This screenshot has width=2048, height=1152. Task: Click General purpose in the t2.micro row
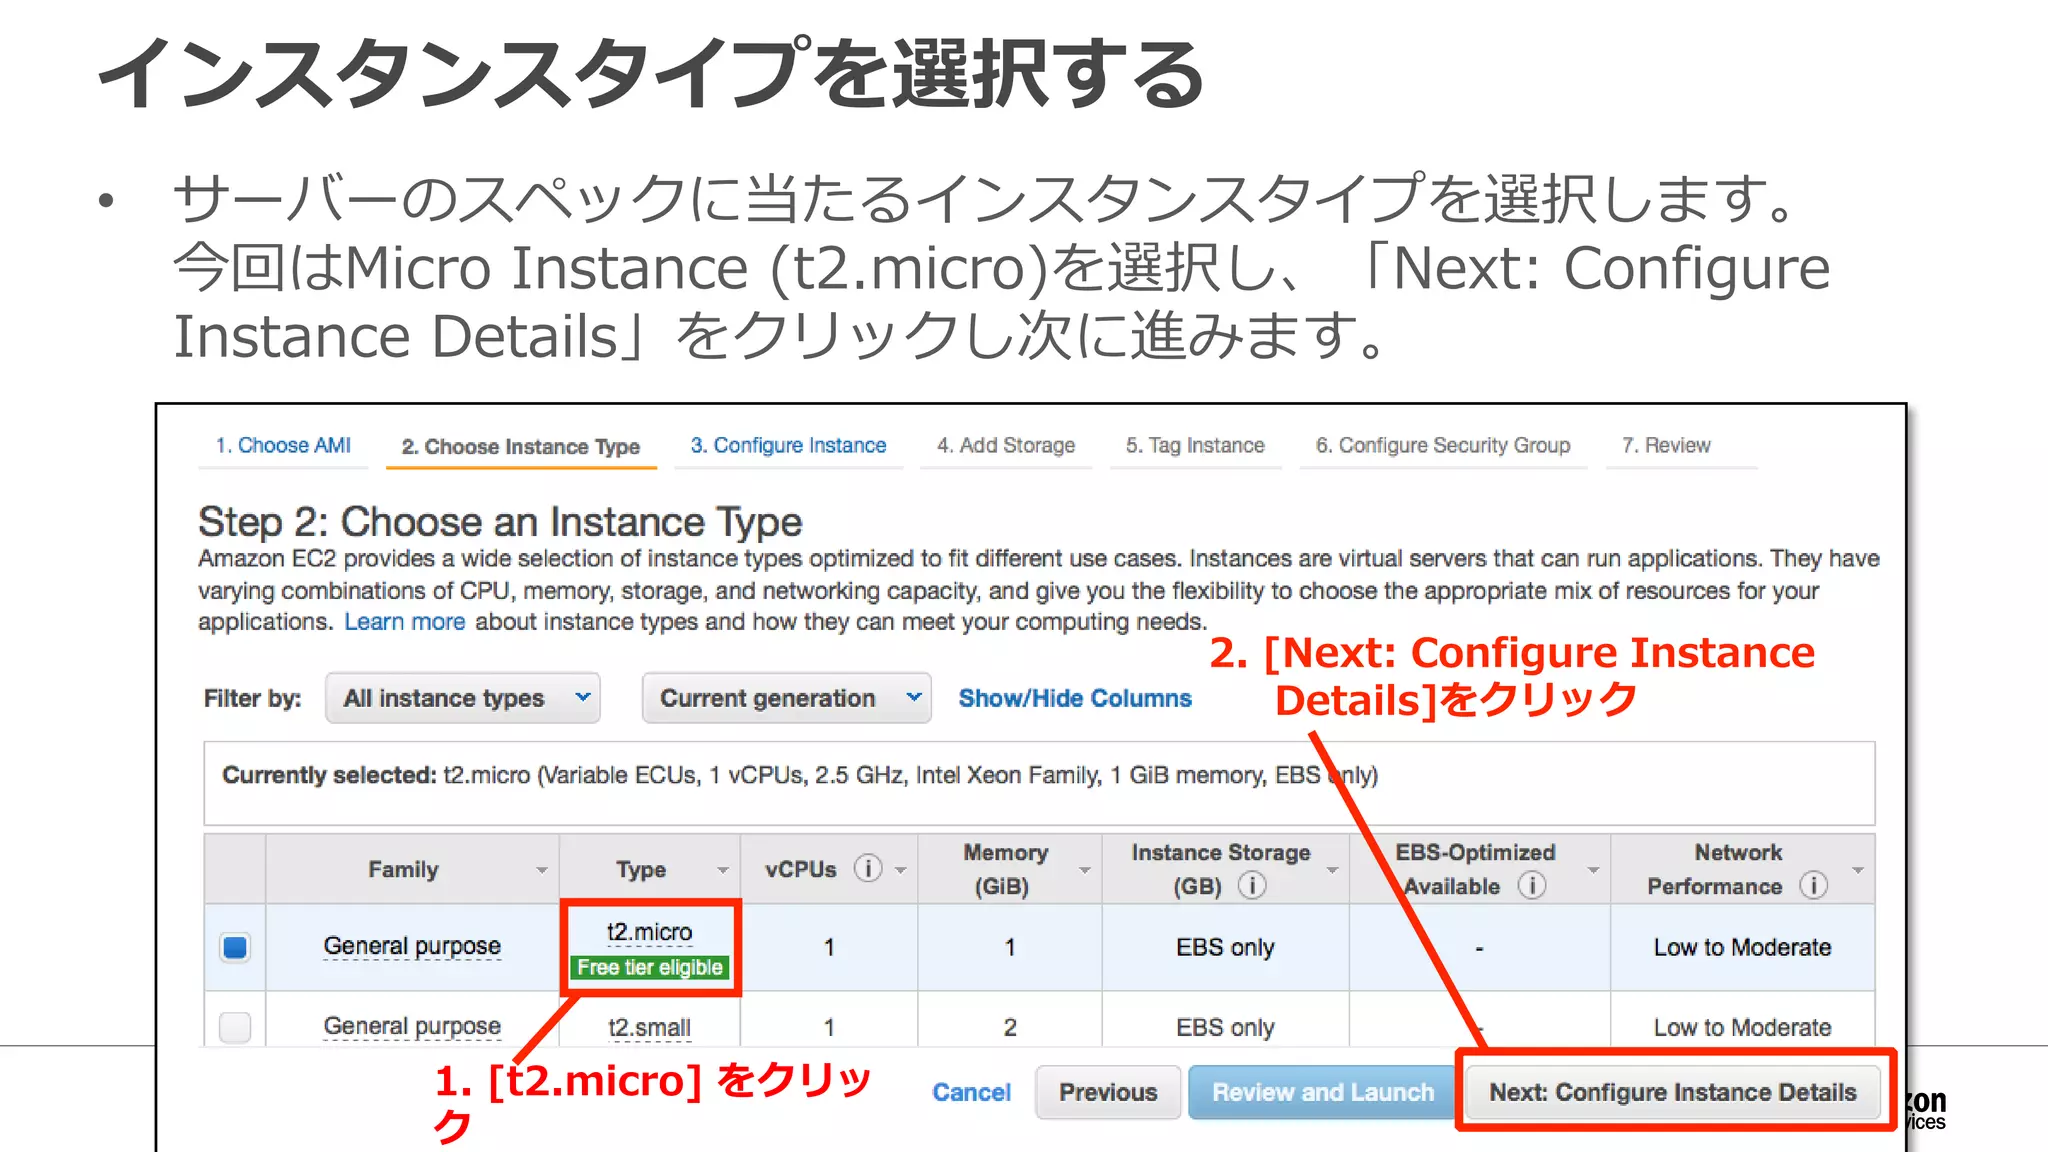click(x=412, y=946)
